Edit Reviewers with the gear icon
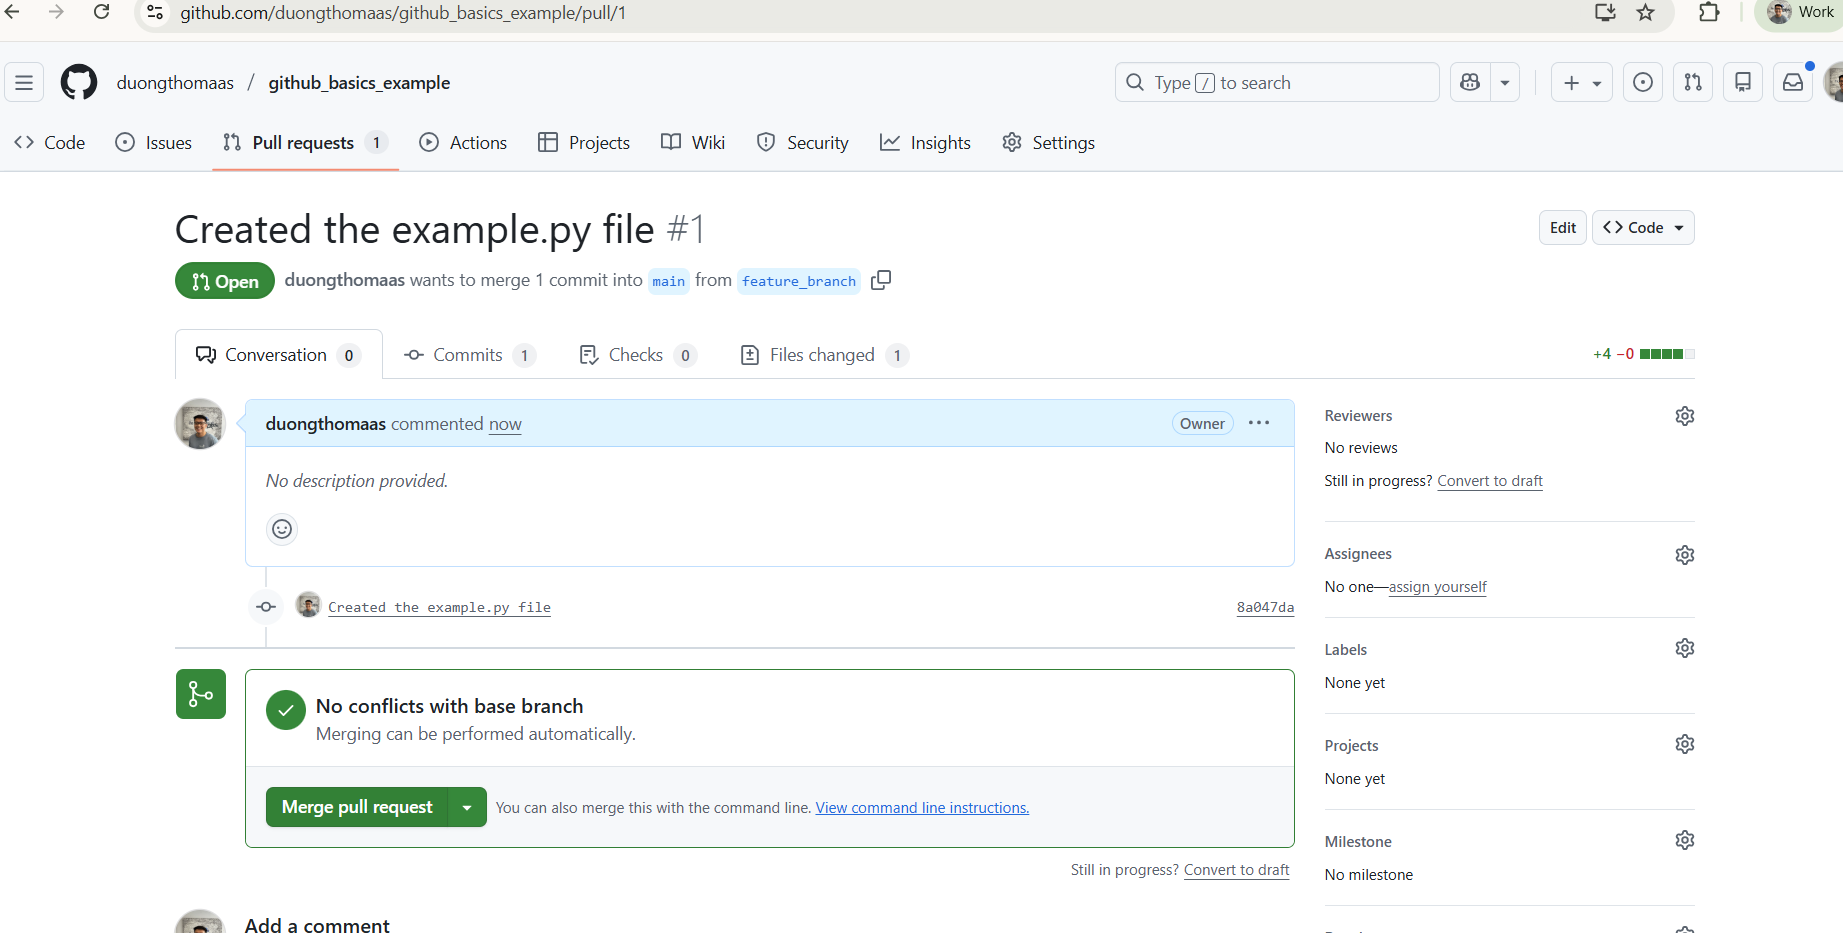Image resolution: width=1843 pixels, height=933 pixels. pyautogui.click(x=1685, y=416)
